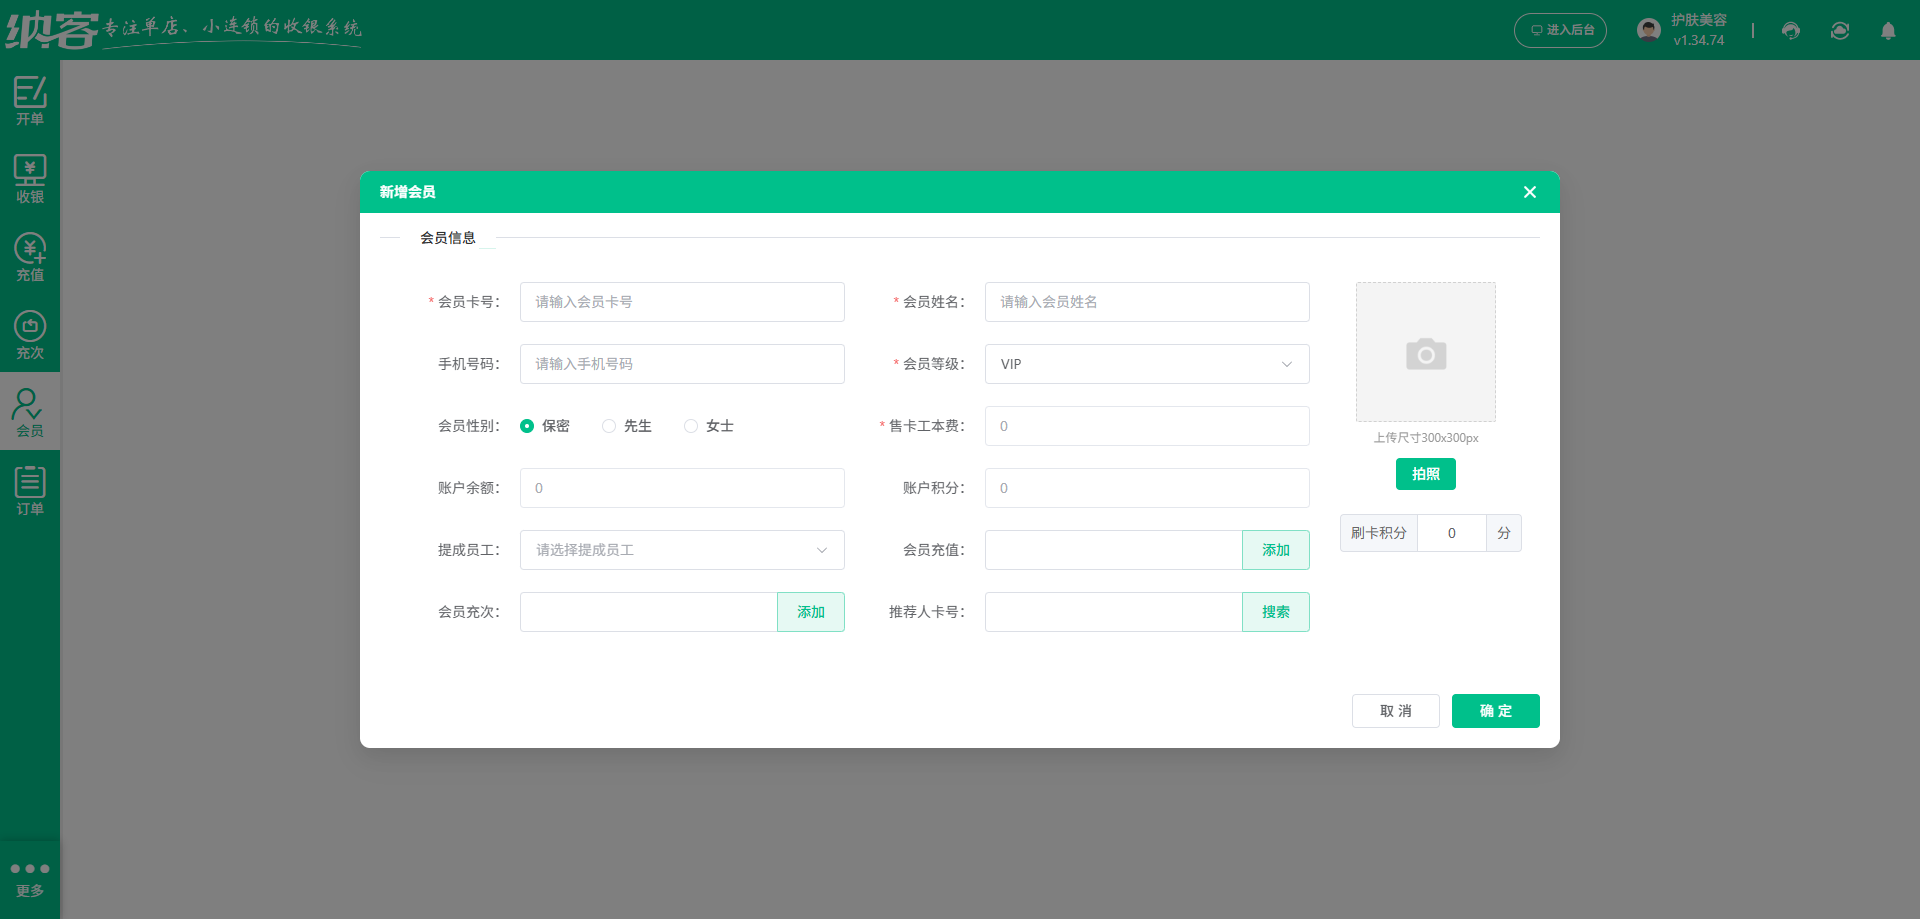Open notifications bell icon
Viewport: 1920px width, 919px height.
click(x=1888, y=30)
